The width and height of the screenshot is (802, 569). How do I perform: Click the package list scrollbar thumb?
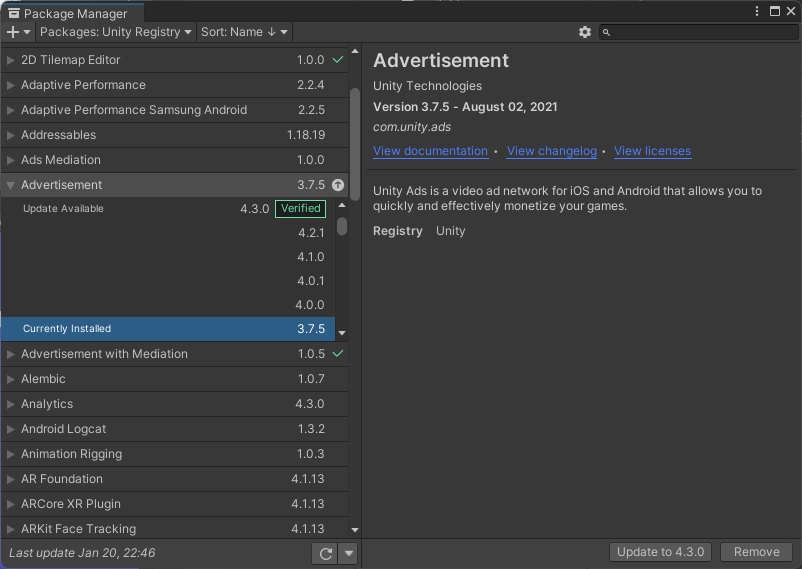[354, 144]
